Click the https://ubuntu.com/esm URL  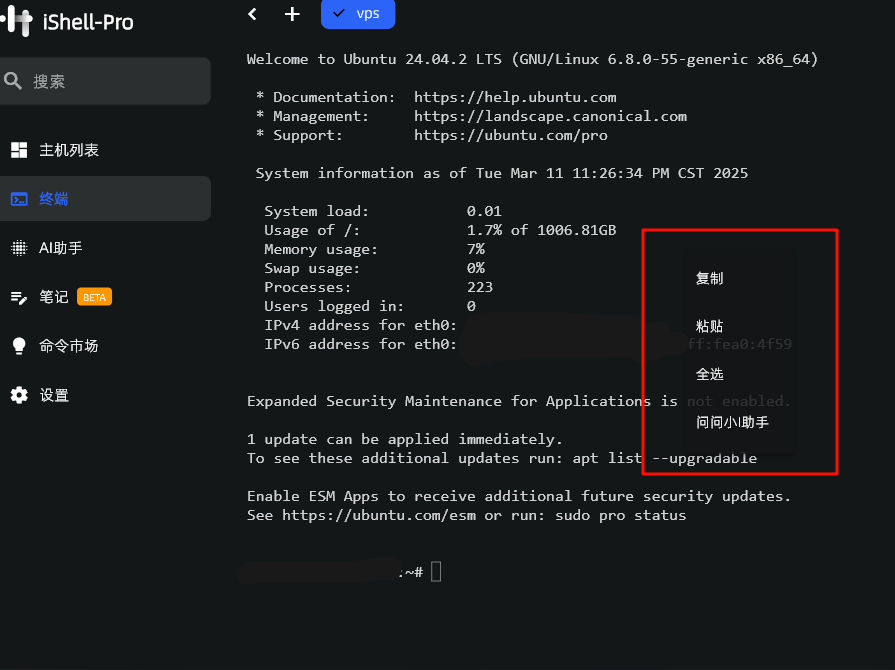379,515
